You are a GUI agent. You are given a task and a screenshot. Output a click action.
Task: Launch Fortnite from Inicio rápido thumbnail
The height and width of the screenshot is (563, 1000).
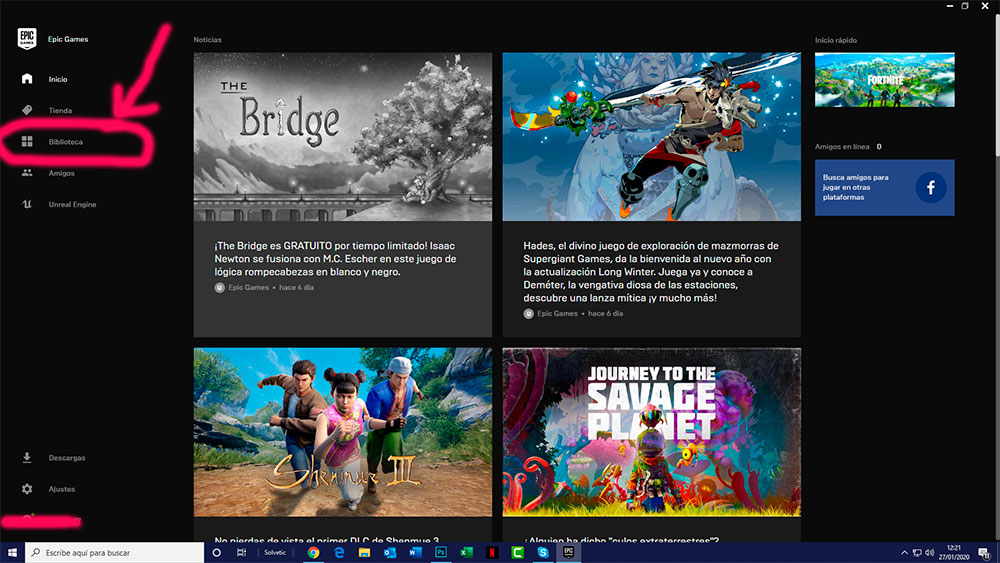(x=885, y=80)
